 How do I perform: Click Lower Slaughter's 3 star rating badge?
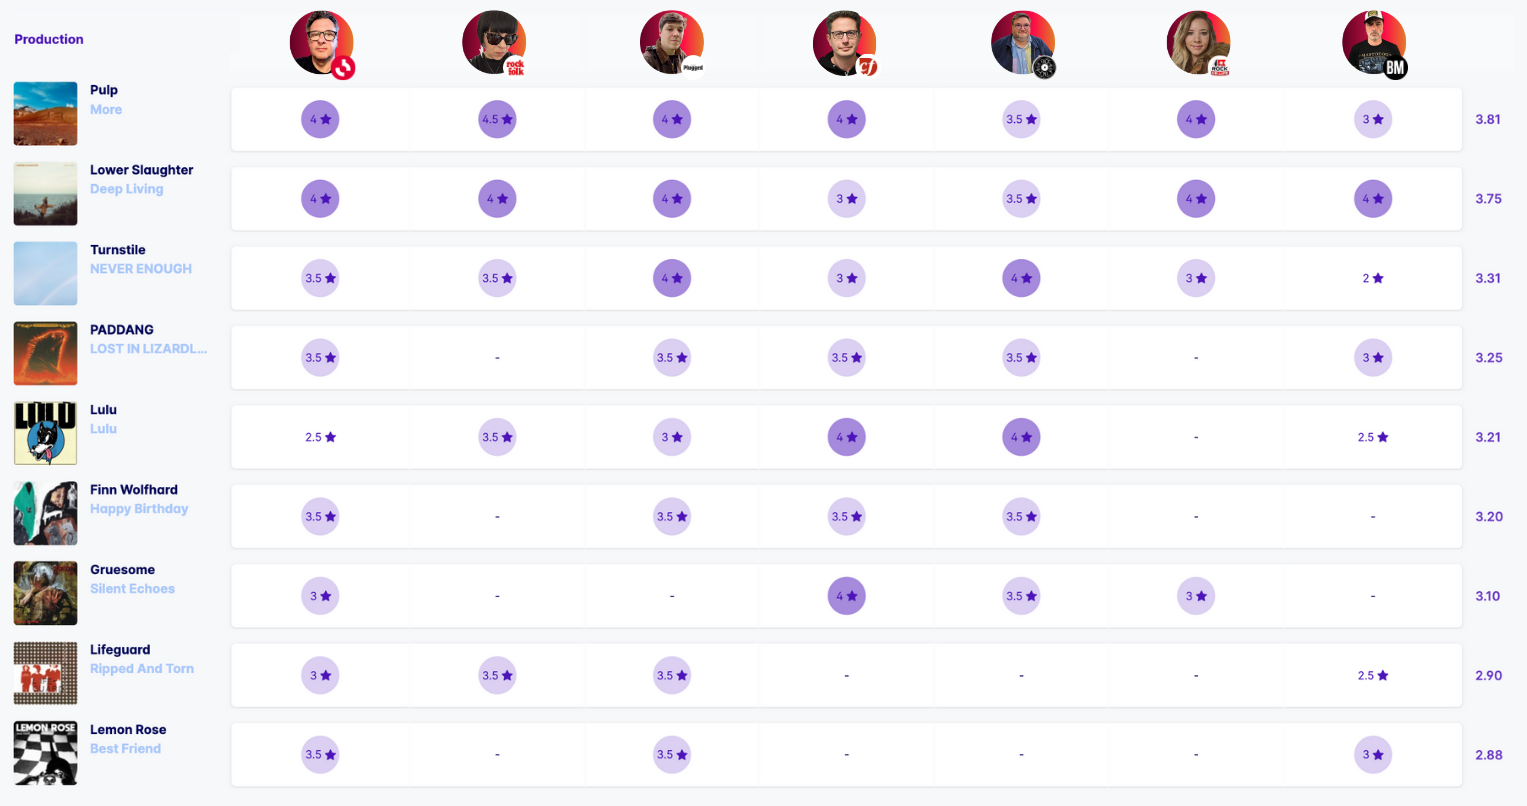click(846, 199)
